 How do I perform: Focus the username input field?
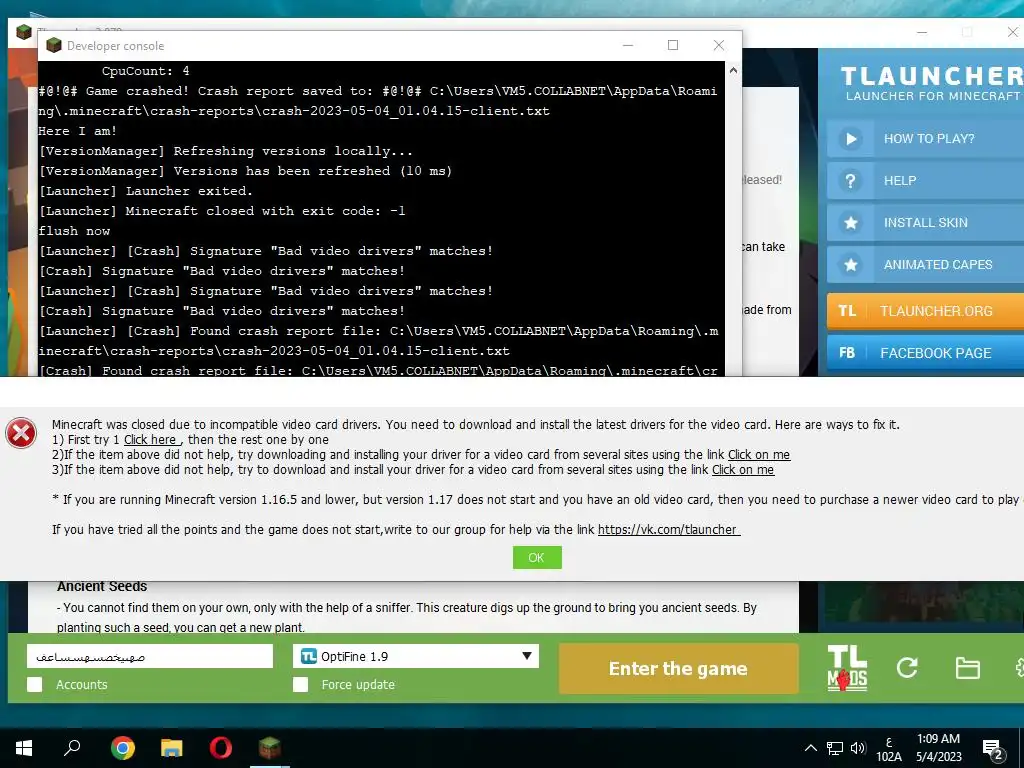[x=150, y=656]
